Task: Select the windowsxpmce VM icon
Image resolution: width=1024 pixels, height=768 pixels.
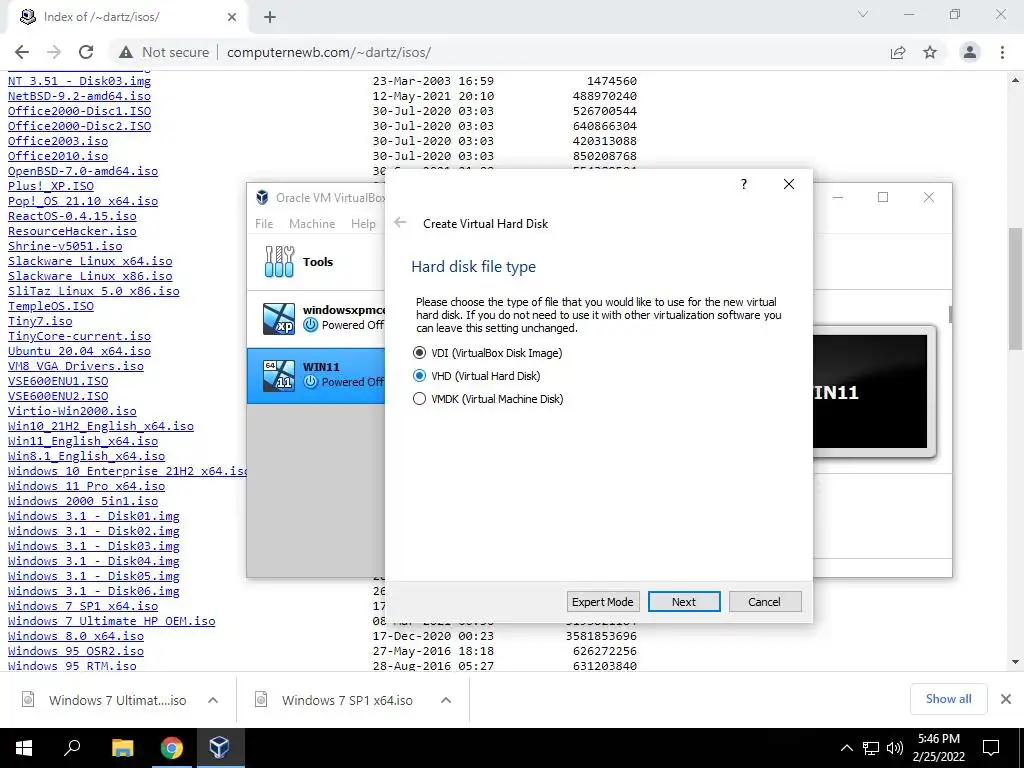Action: coord(279,318)
